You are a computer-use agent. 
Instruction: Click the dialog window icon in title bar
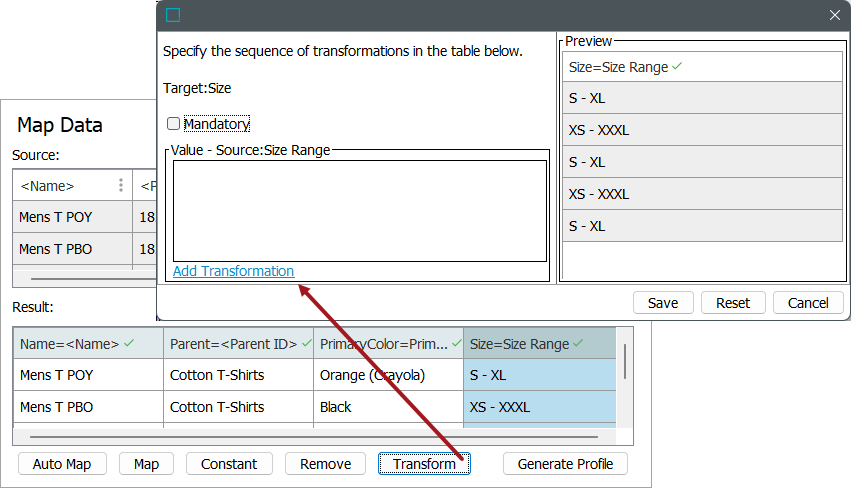173,15
